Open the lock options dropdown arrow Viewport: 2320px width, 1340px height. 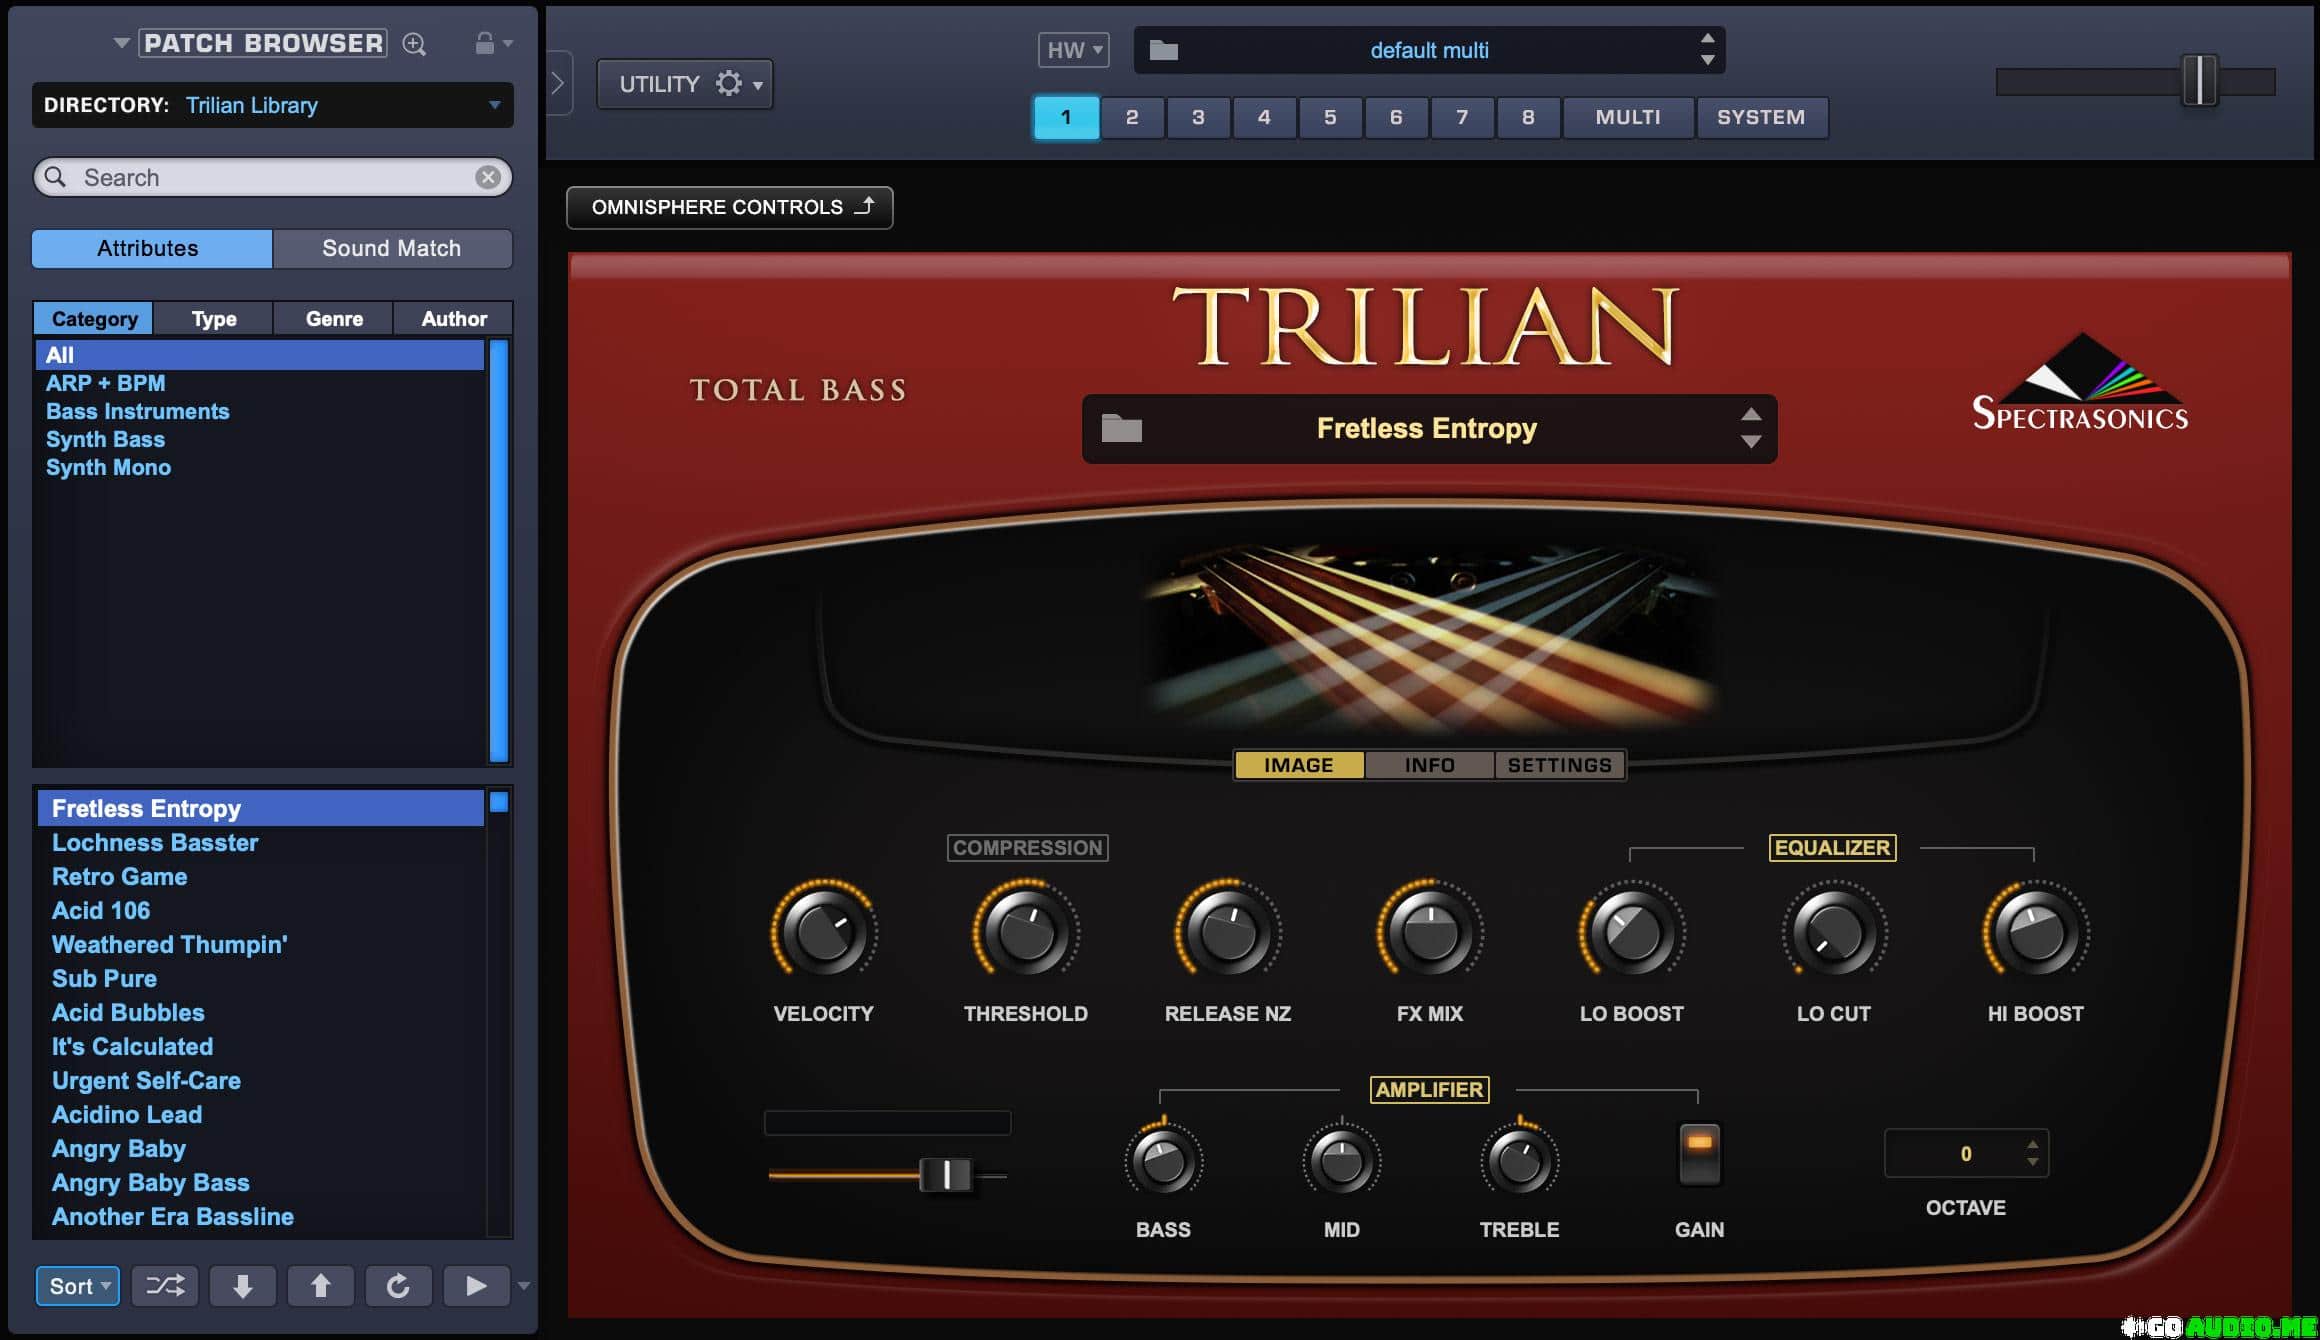click(x=508, y=44)
